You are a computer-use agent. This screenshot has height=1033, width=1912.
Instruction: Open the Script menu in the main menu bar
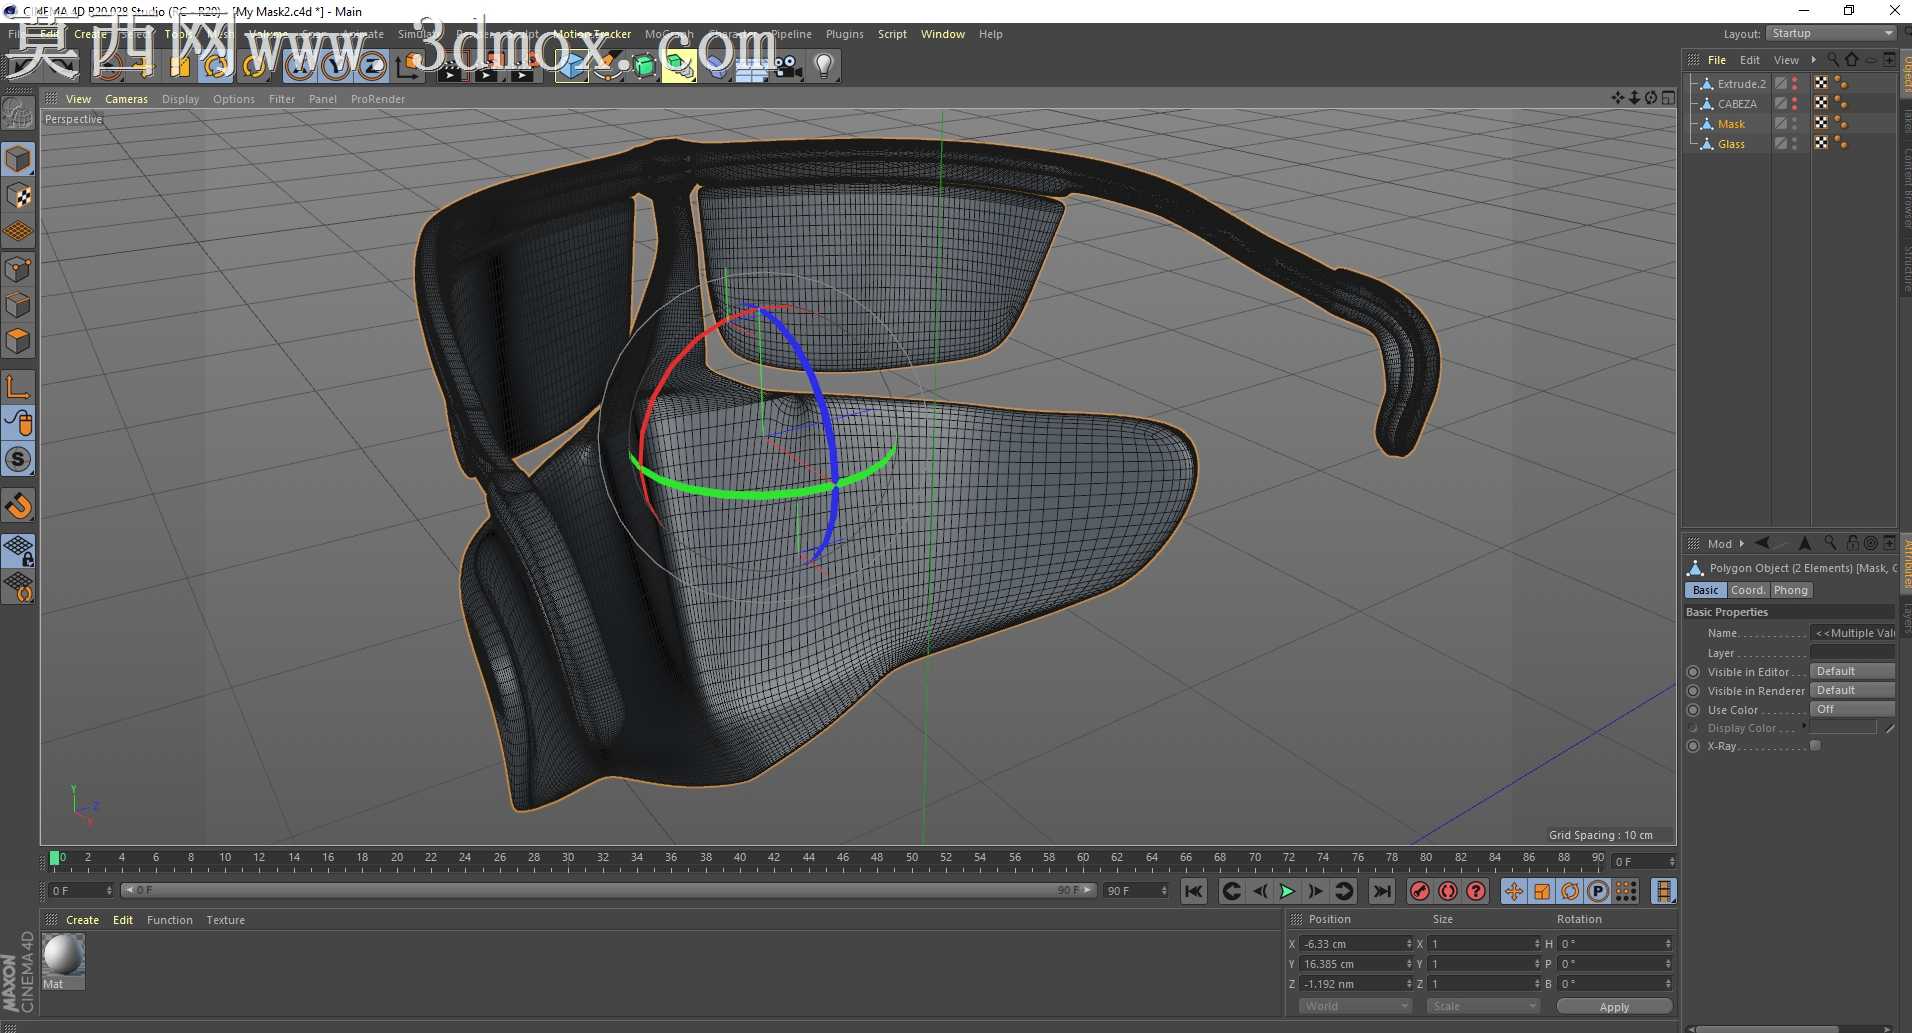pyautogui.click(x=892, y=34)
